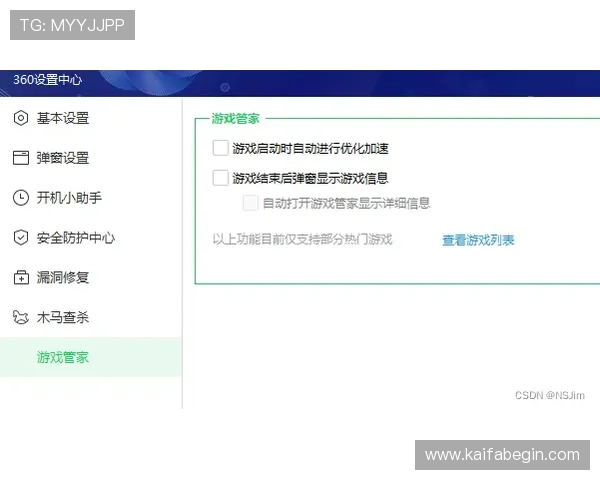Image resolution: width=600 pixels, height=480 pixels.
Task: Click the 基本设置 hexagon gear icon
Action: (21, 118)
